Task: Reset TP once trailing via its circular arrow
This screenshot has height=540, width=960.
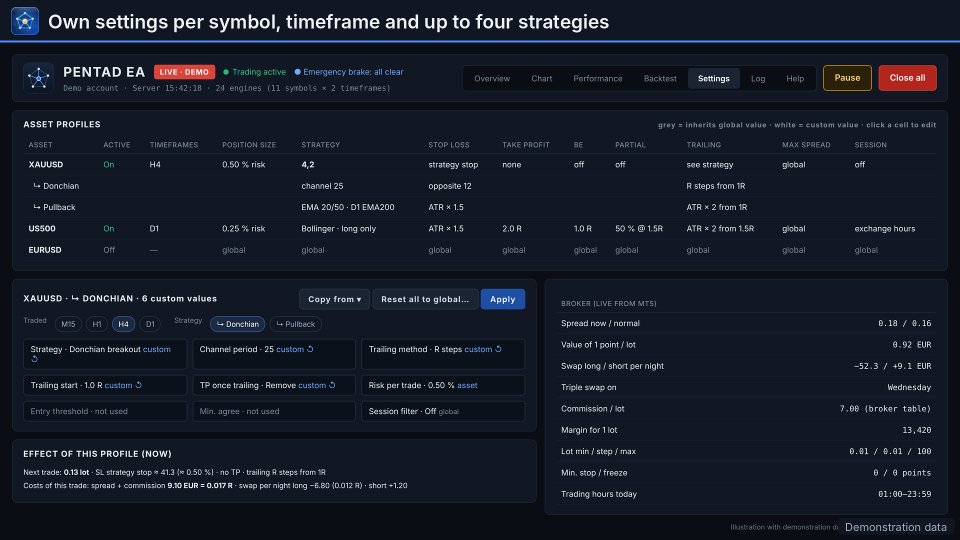Action: click(332, 385)
